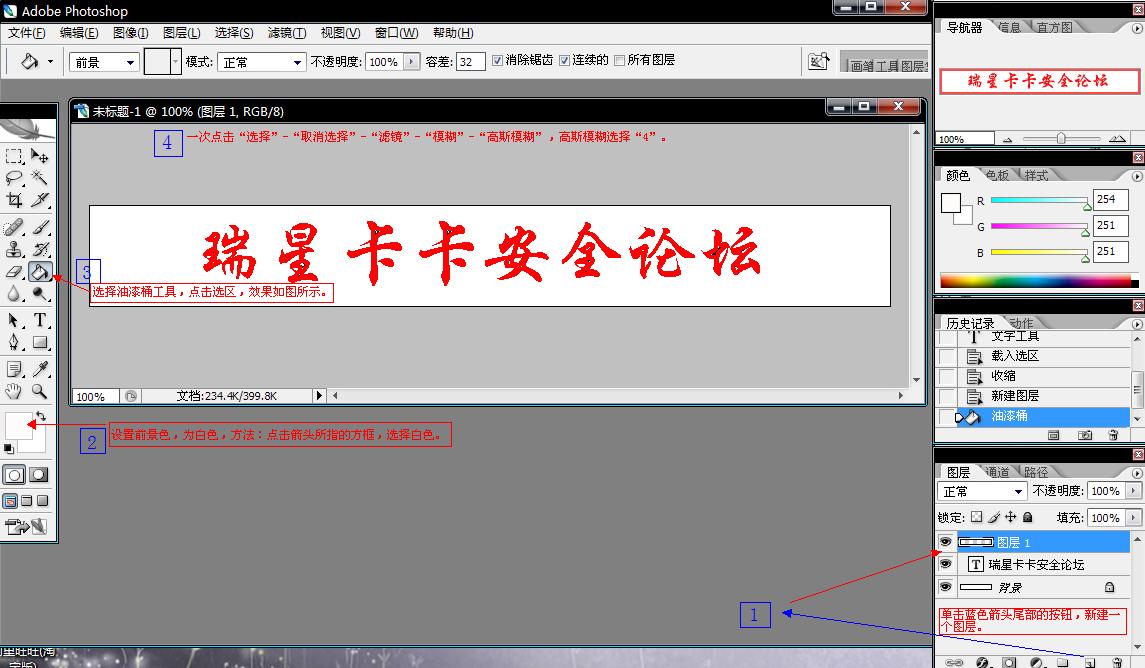Toggle lock position in Layers panel

tap(1011, 517)
